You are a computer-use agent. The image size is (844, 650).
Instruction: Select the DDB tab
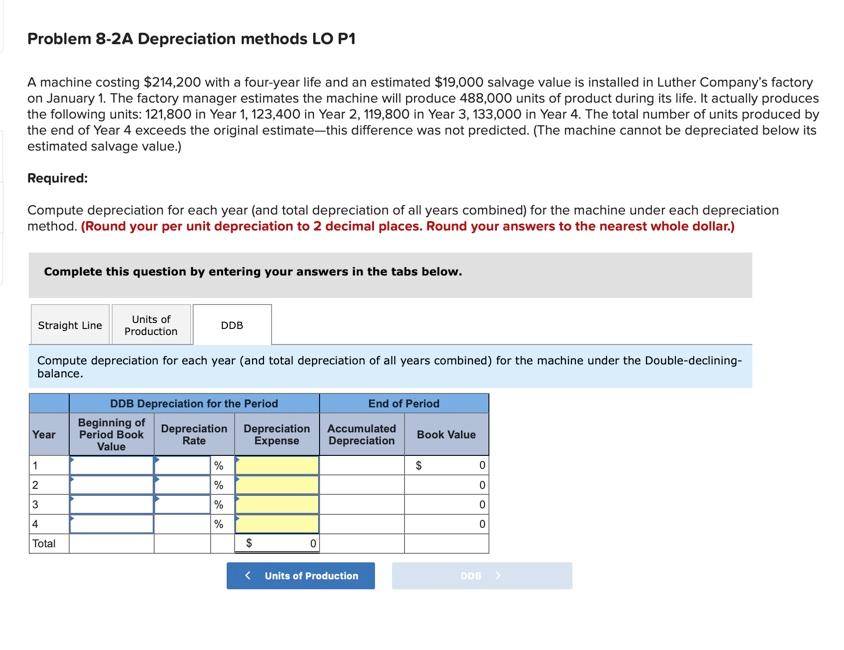pyautogui.click(x=232, y=325)
